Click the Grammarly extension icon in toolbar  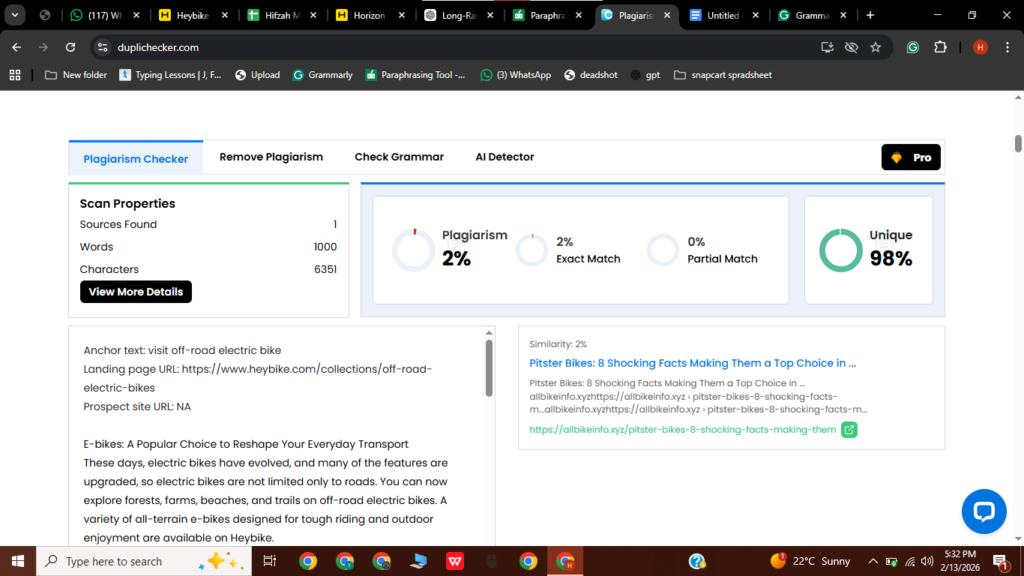coord(912,47)
